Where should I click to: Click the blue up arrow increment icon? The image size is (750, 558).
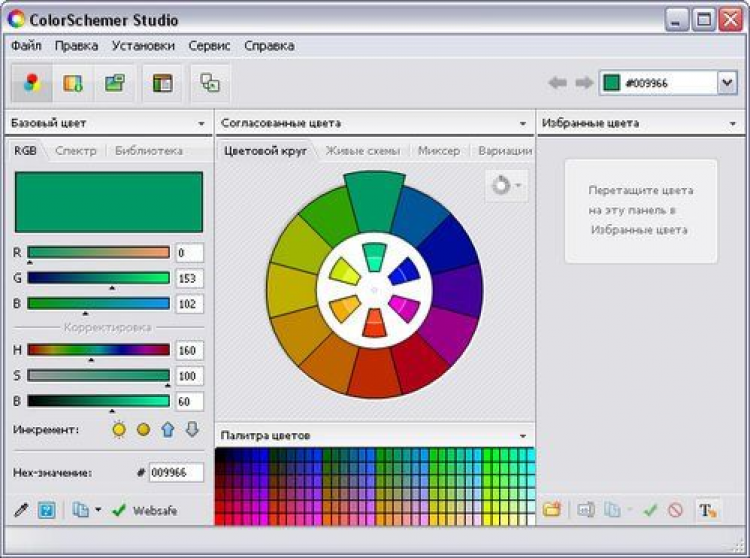tap(168, 429)
